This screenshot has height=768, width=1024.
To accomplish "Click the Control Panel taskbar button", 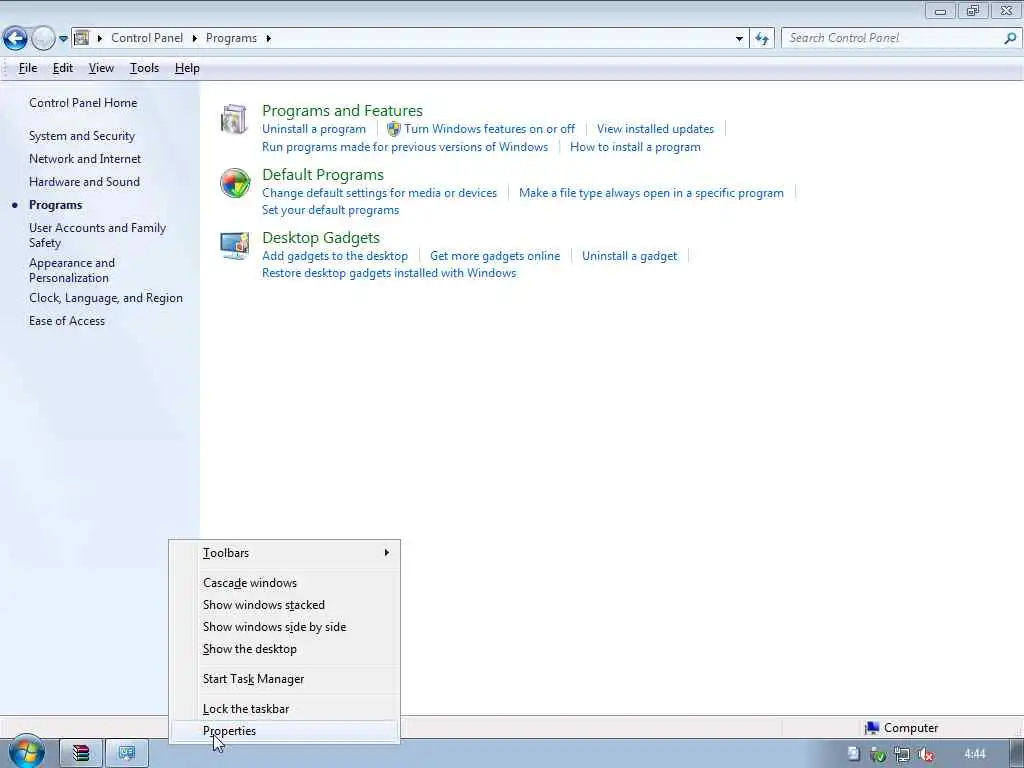I will coord(127,753).
